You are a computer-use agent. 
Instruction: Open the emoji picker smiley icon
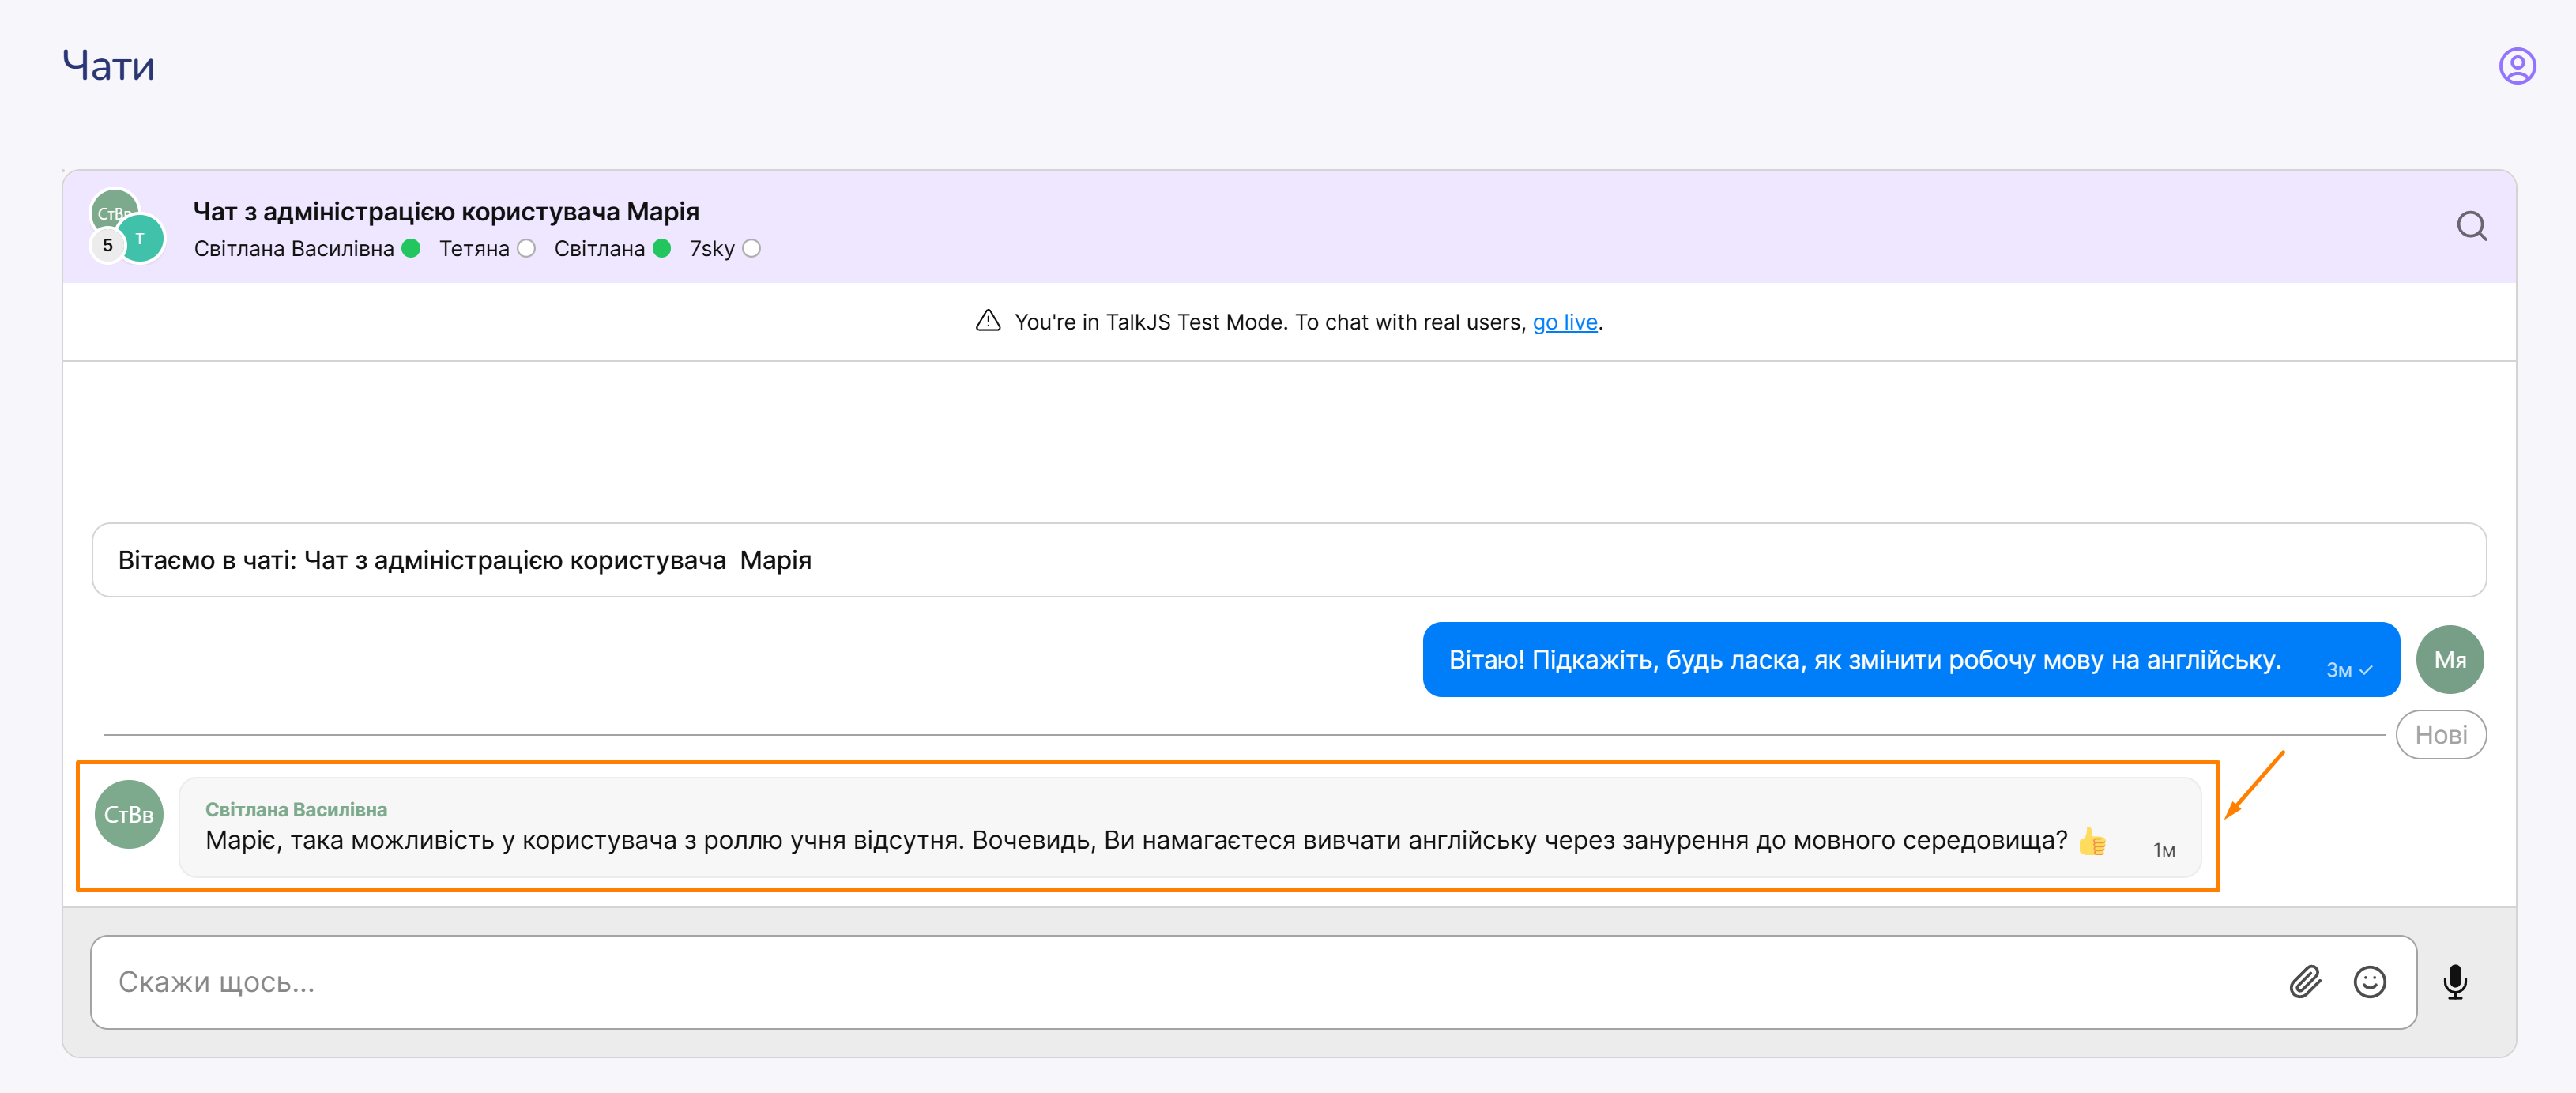tap(2369, 981)
